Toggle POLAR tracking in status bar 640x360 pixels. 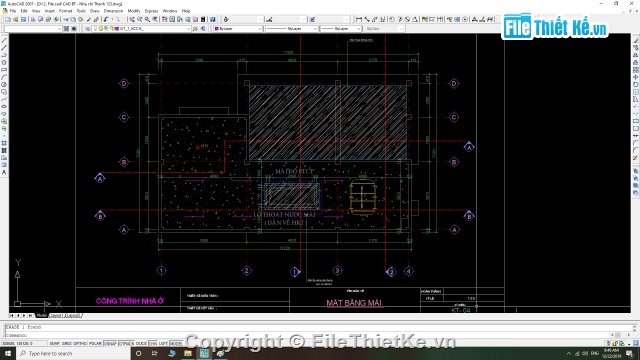coord(95,344)
